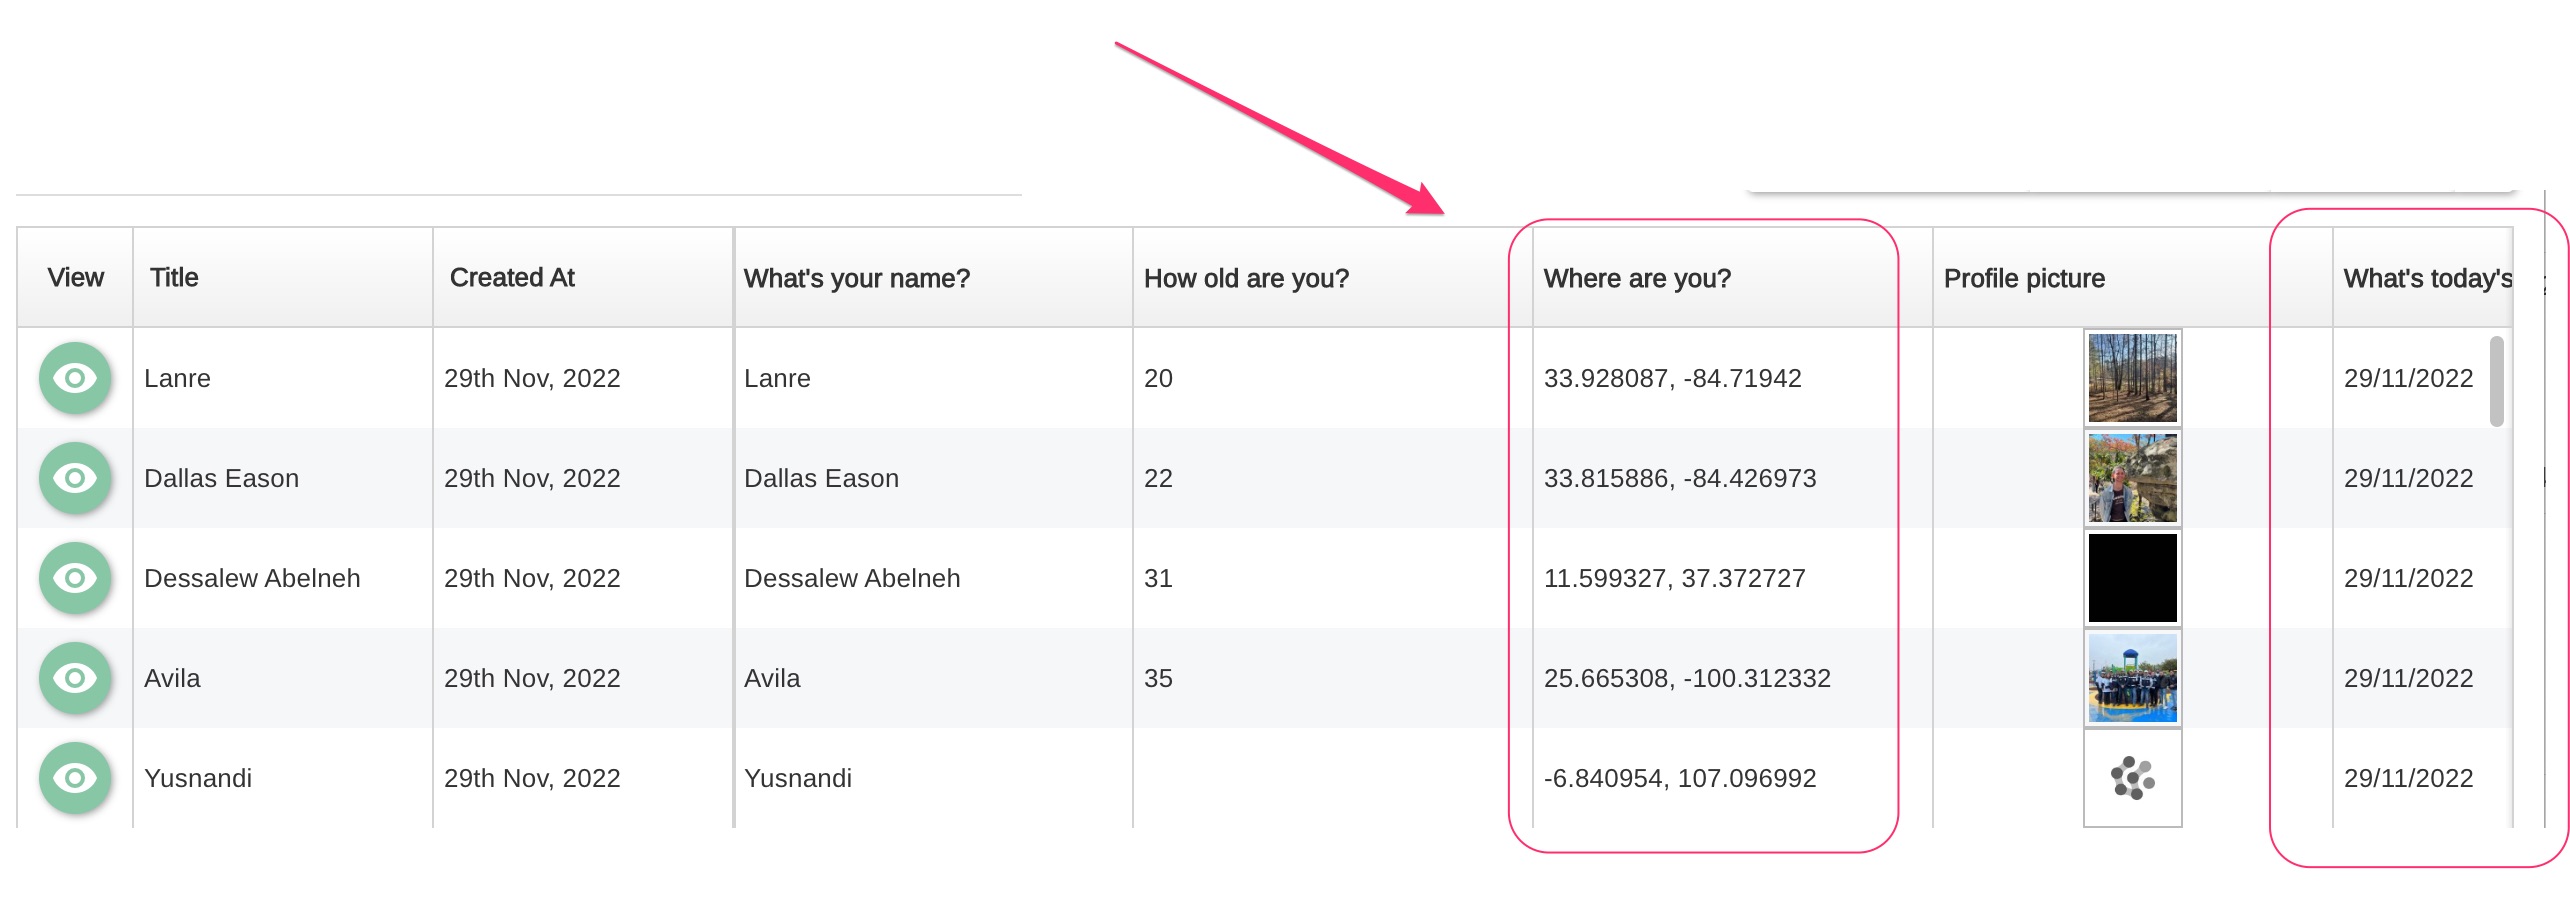This screenshot has height=910, width=2570.
Task: Click the Created At column header
Action: pos(512,278)
